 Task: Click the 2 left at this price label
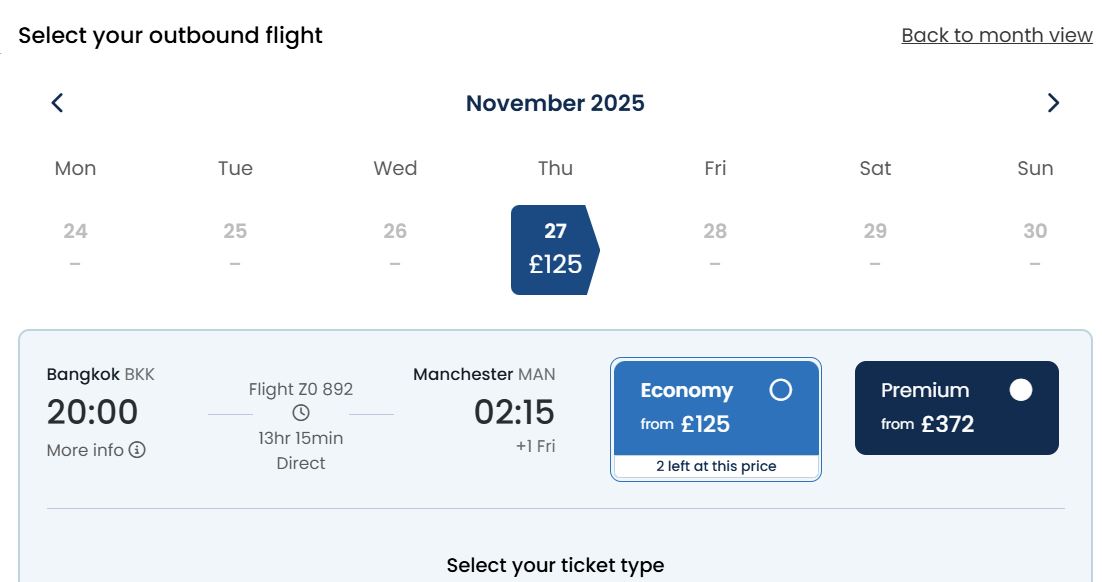pyautogui.click(x=716, y=466)
